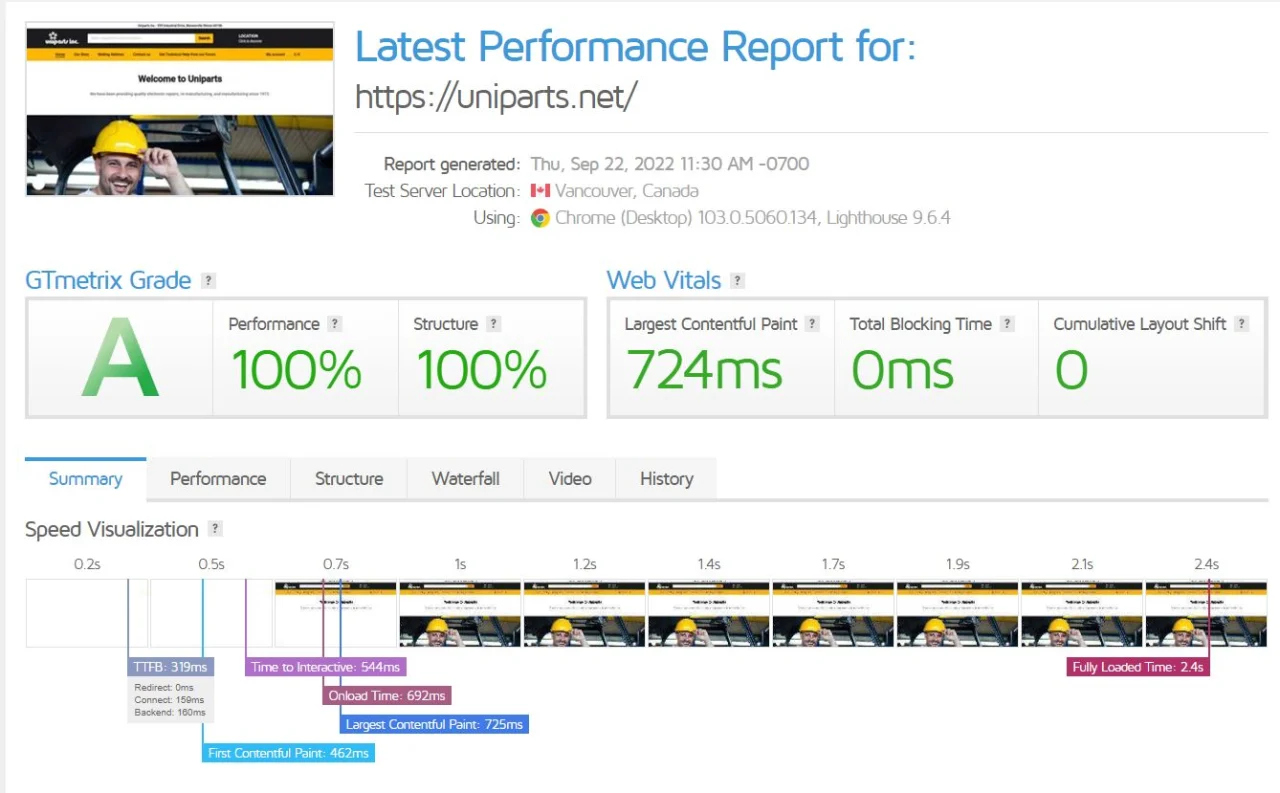The width and height of the screenshot is (1280, 793).
Task: Click the 0ms Total Blocking Time value
Action: pyautogui.click(x=902, y=369)
